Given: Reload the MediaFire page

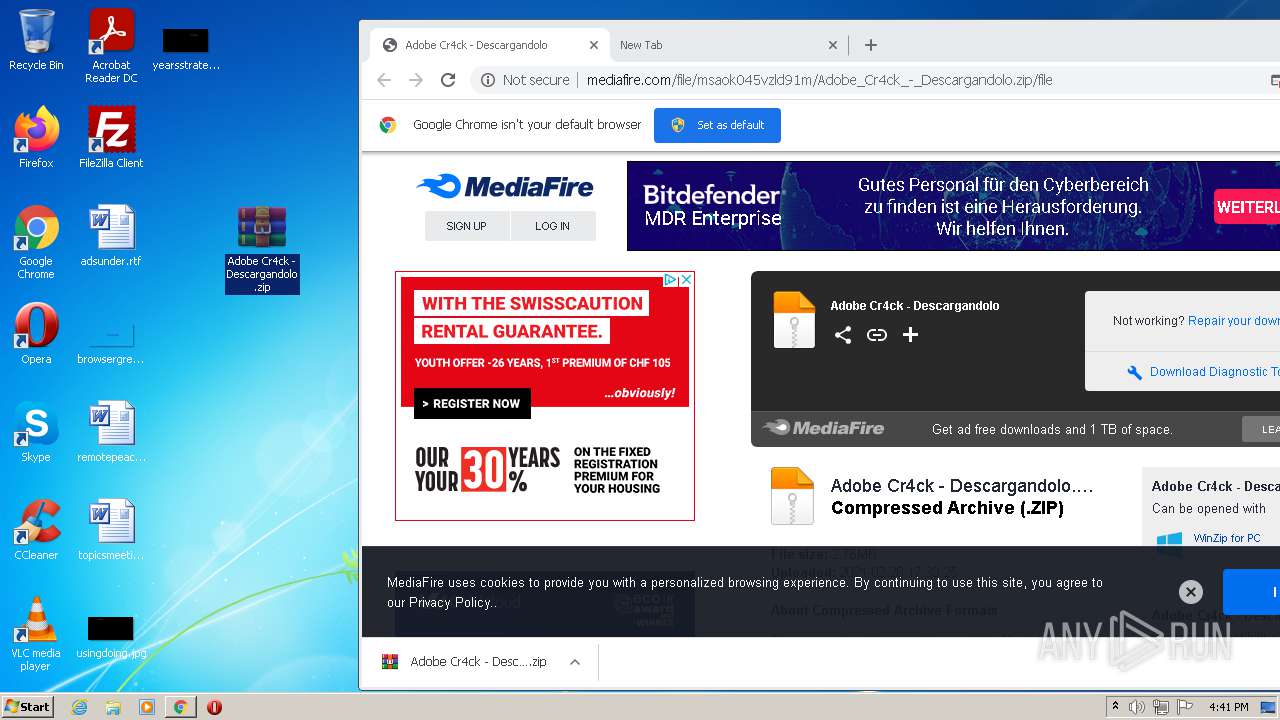Looking at the screenshot, I should tap(448, 80).
